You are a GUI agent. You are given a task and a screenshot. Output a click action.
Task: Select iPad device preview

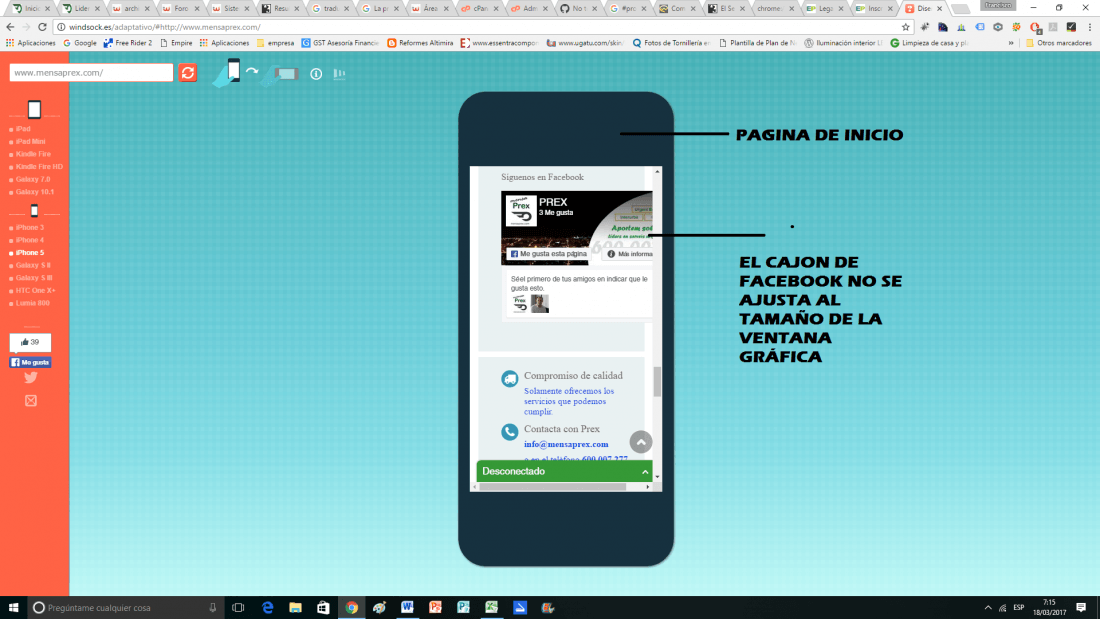click(x=23, y=129)
